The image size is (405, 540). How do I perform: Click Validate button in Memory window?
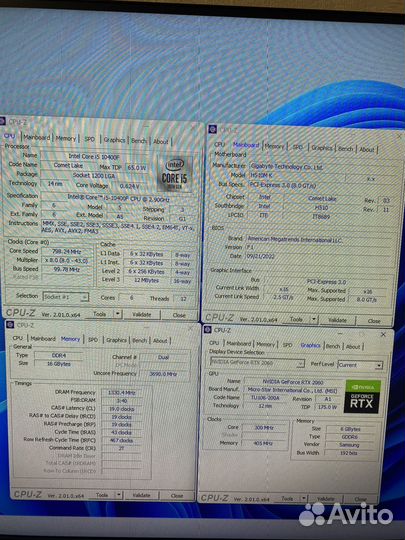142,495
